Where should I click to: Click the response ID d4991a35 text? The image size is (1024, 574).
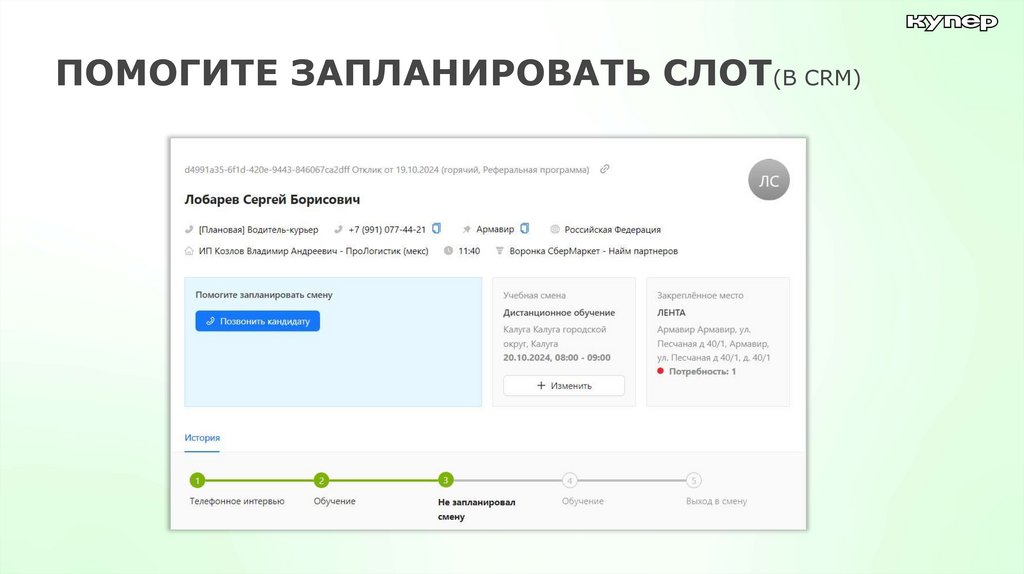coord(267,170)
